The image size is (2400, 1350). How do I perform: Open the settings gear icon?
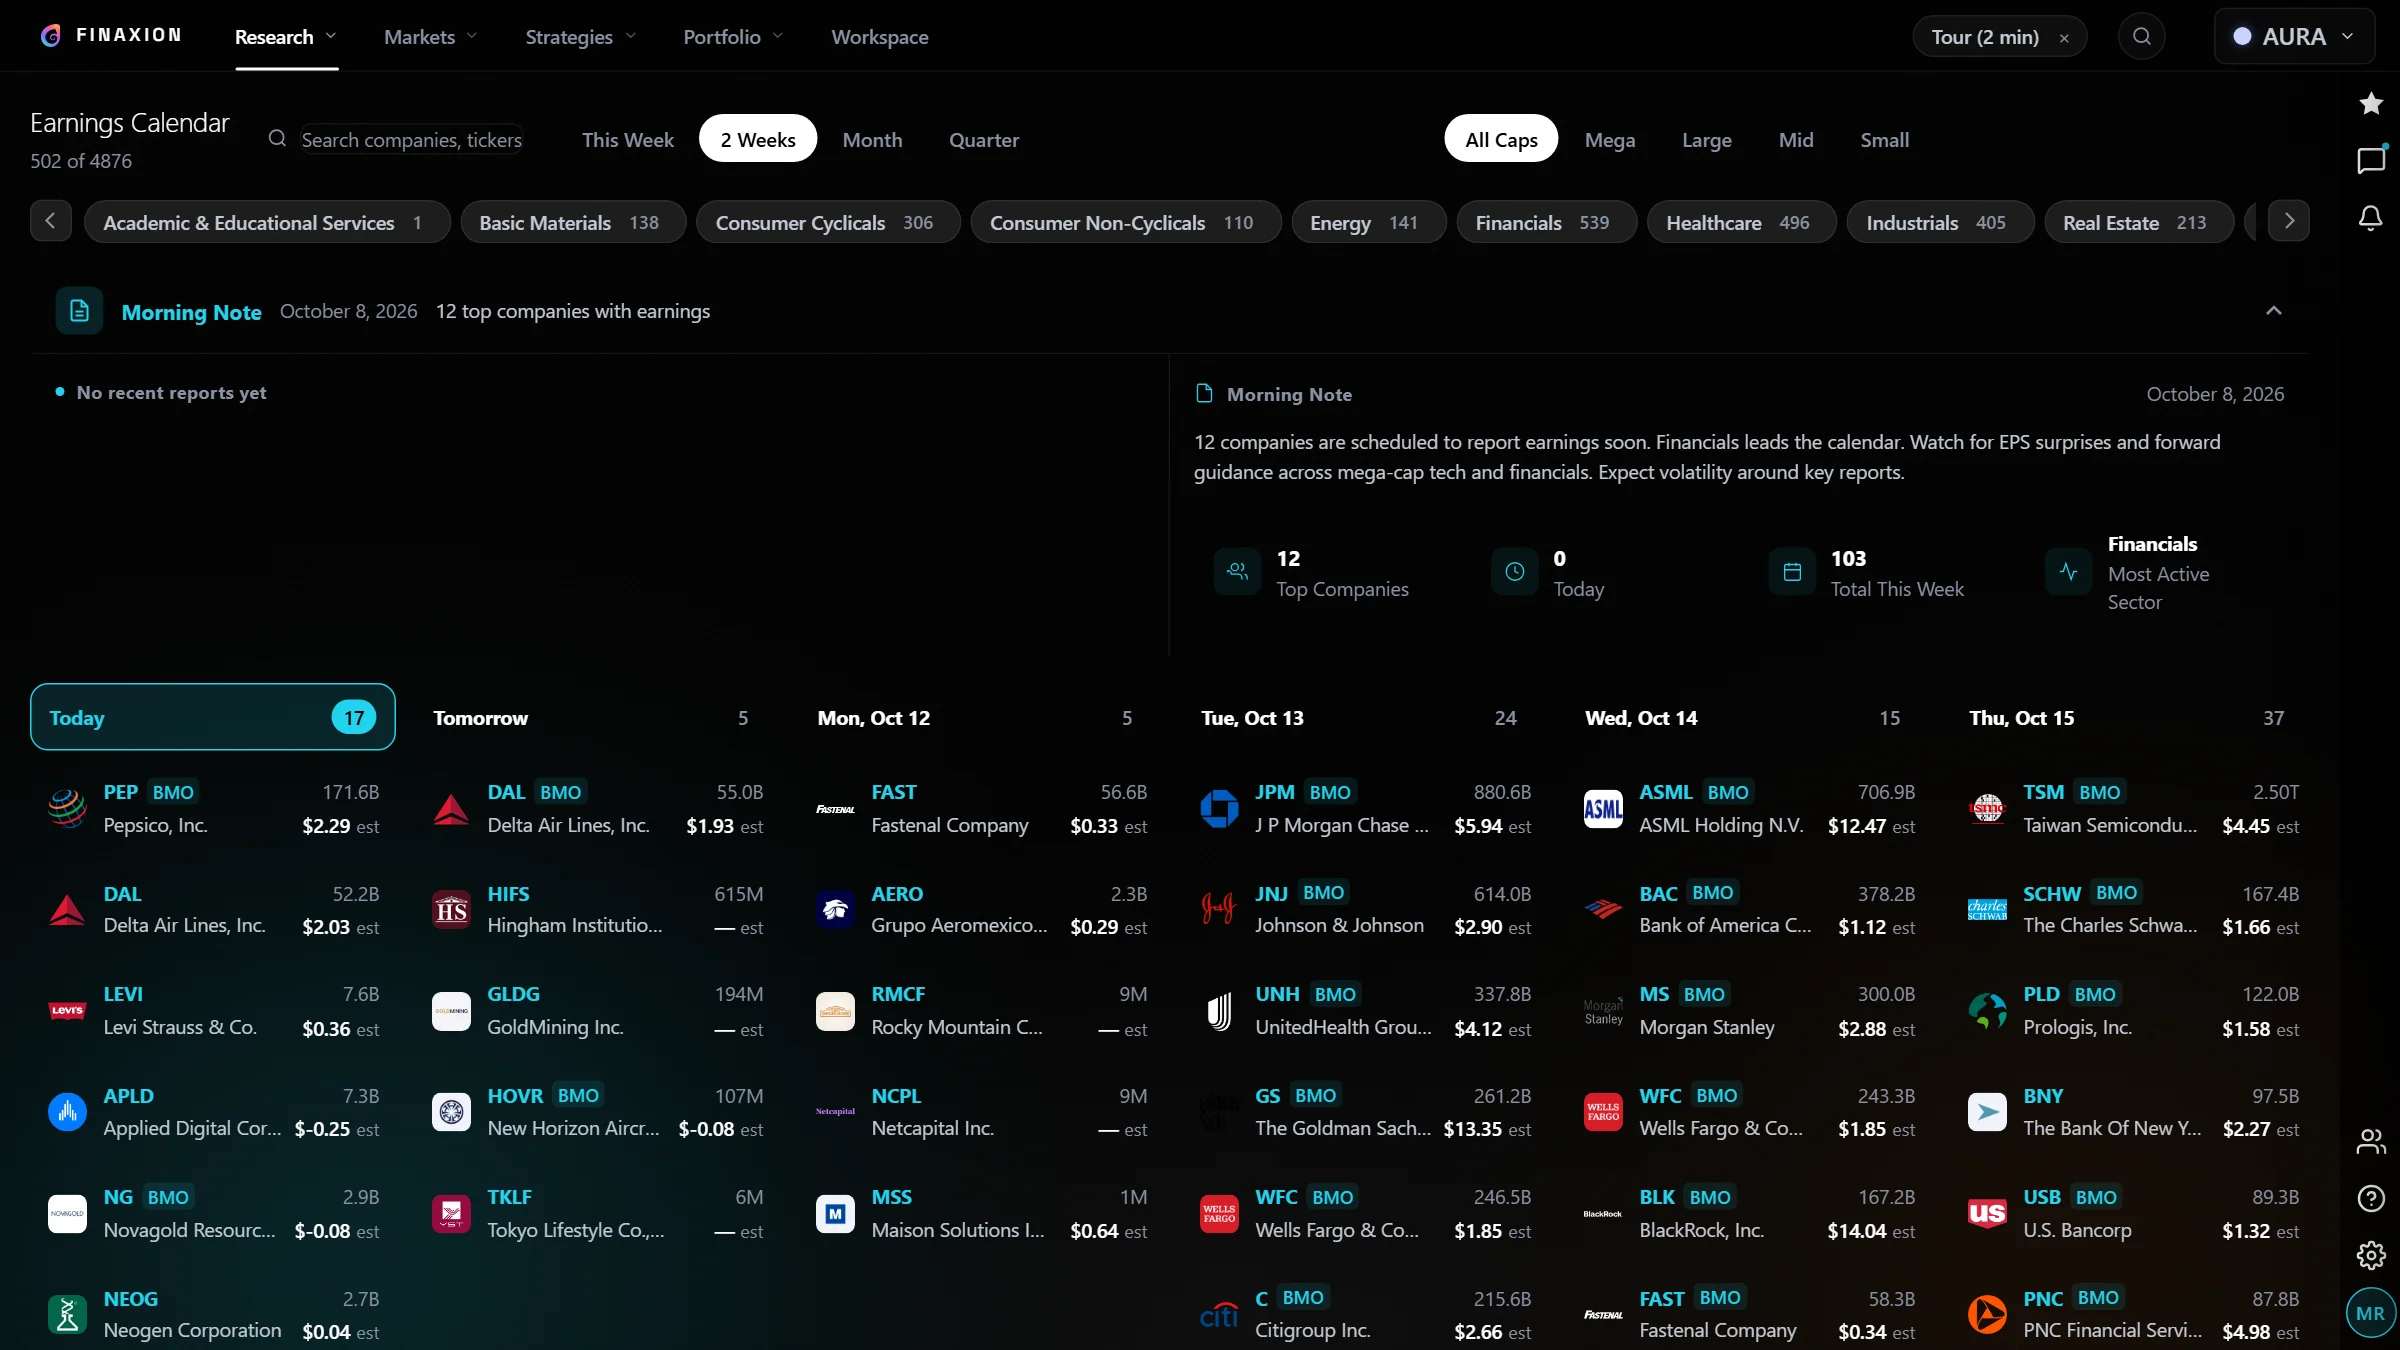[x=2370, y=1255]
